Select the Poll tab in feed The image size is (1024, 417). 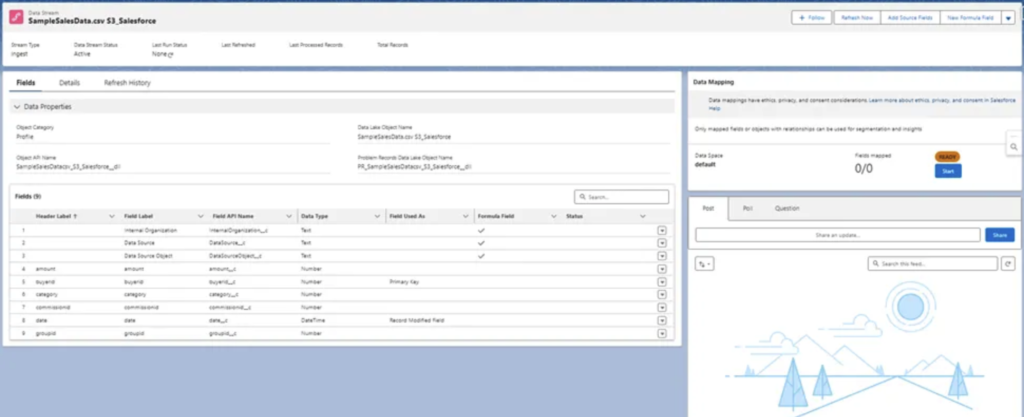pyautogui.click(x=748, y=208)
